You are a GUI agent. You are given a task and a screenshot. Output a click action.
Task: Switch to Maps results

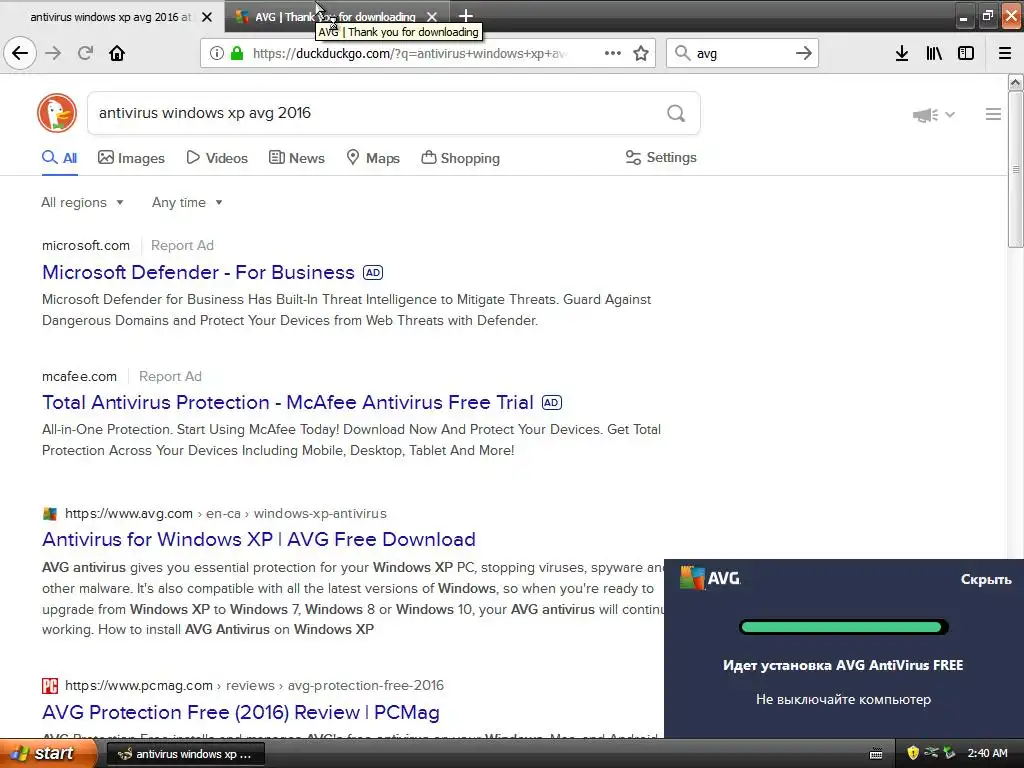[x=373, y=158]
